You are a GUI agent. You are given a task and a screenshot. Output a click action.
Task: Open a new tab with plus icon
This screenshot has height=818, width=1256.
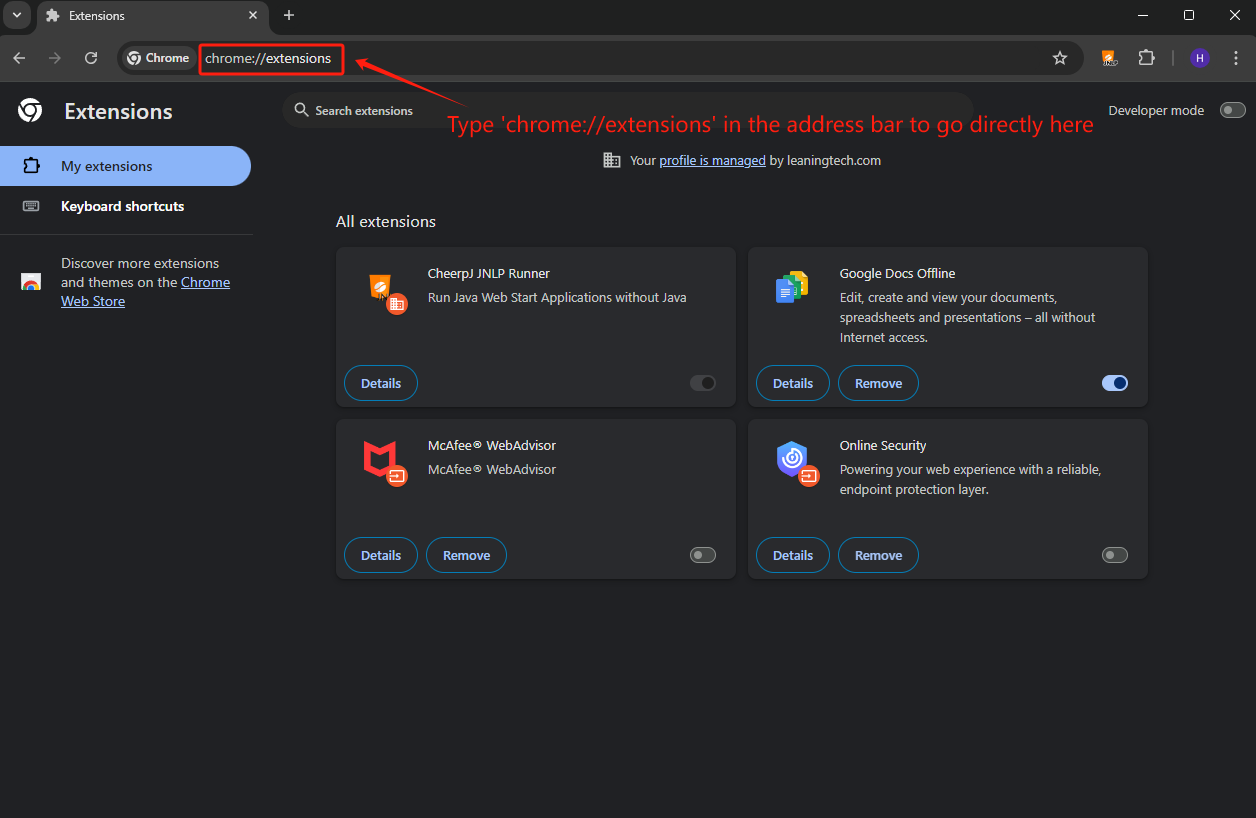tap(289, 15)
